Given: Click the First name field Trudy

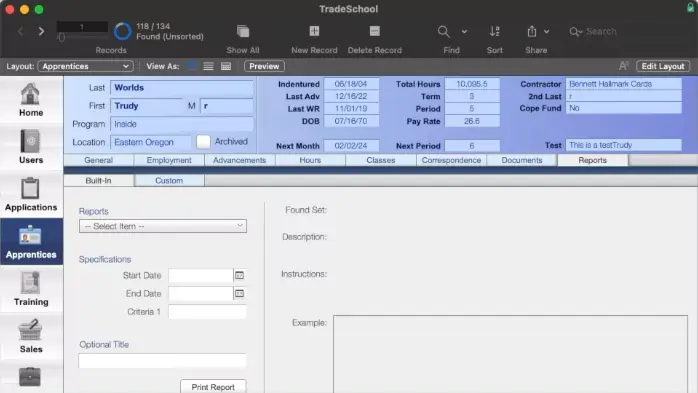Looking at the screenshot, I should [x=146, y=106].
